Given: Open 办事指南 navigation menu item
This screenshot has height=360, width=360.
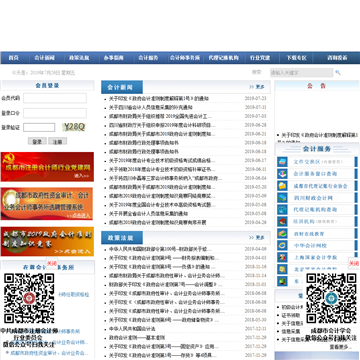Looking at the screenshot, I should coord(114,58).
